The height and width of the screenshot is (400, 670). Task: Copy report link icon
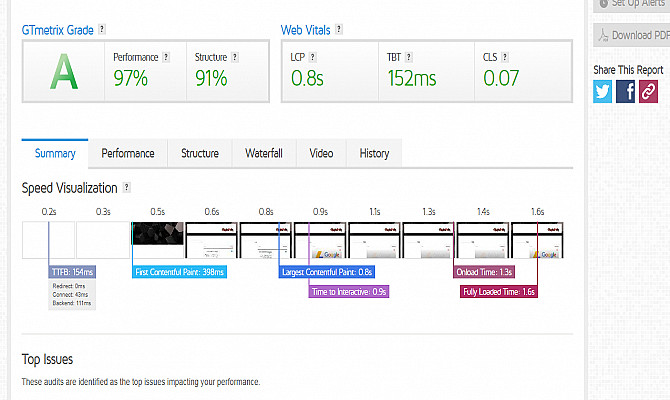pos(648,91)
